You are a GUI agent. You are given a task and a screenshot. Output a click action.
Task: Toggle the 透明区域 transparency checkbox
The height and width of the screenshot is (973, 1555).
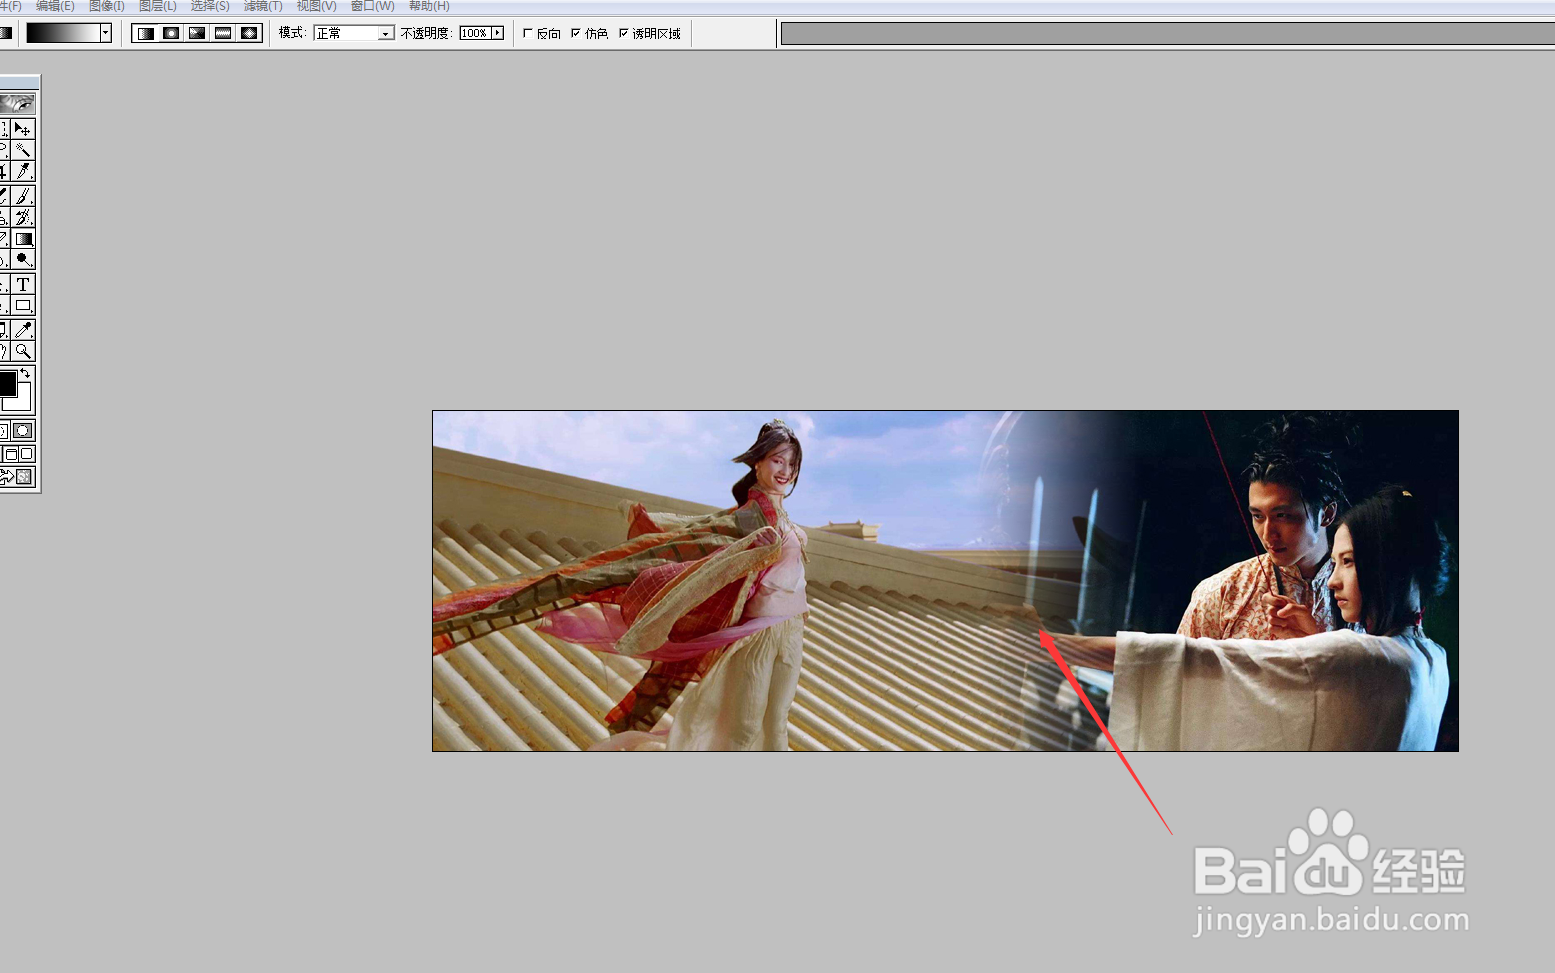[x=624, y=33]
